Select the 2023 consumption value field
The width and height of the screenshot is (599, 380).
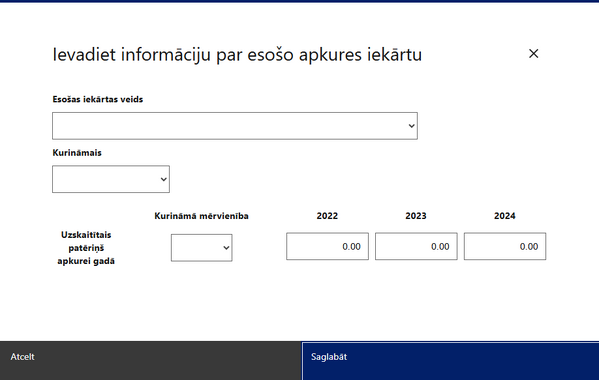click(x=416, y=246)
